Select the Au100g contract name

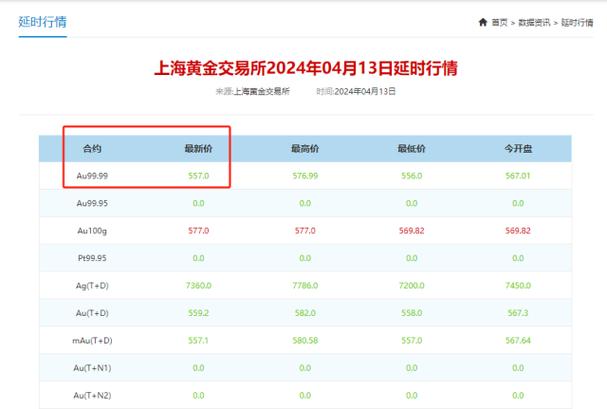click(x=92, y=231)
